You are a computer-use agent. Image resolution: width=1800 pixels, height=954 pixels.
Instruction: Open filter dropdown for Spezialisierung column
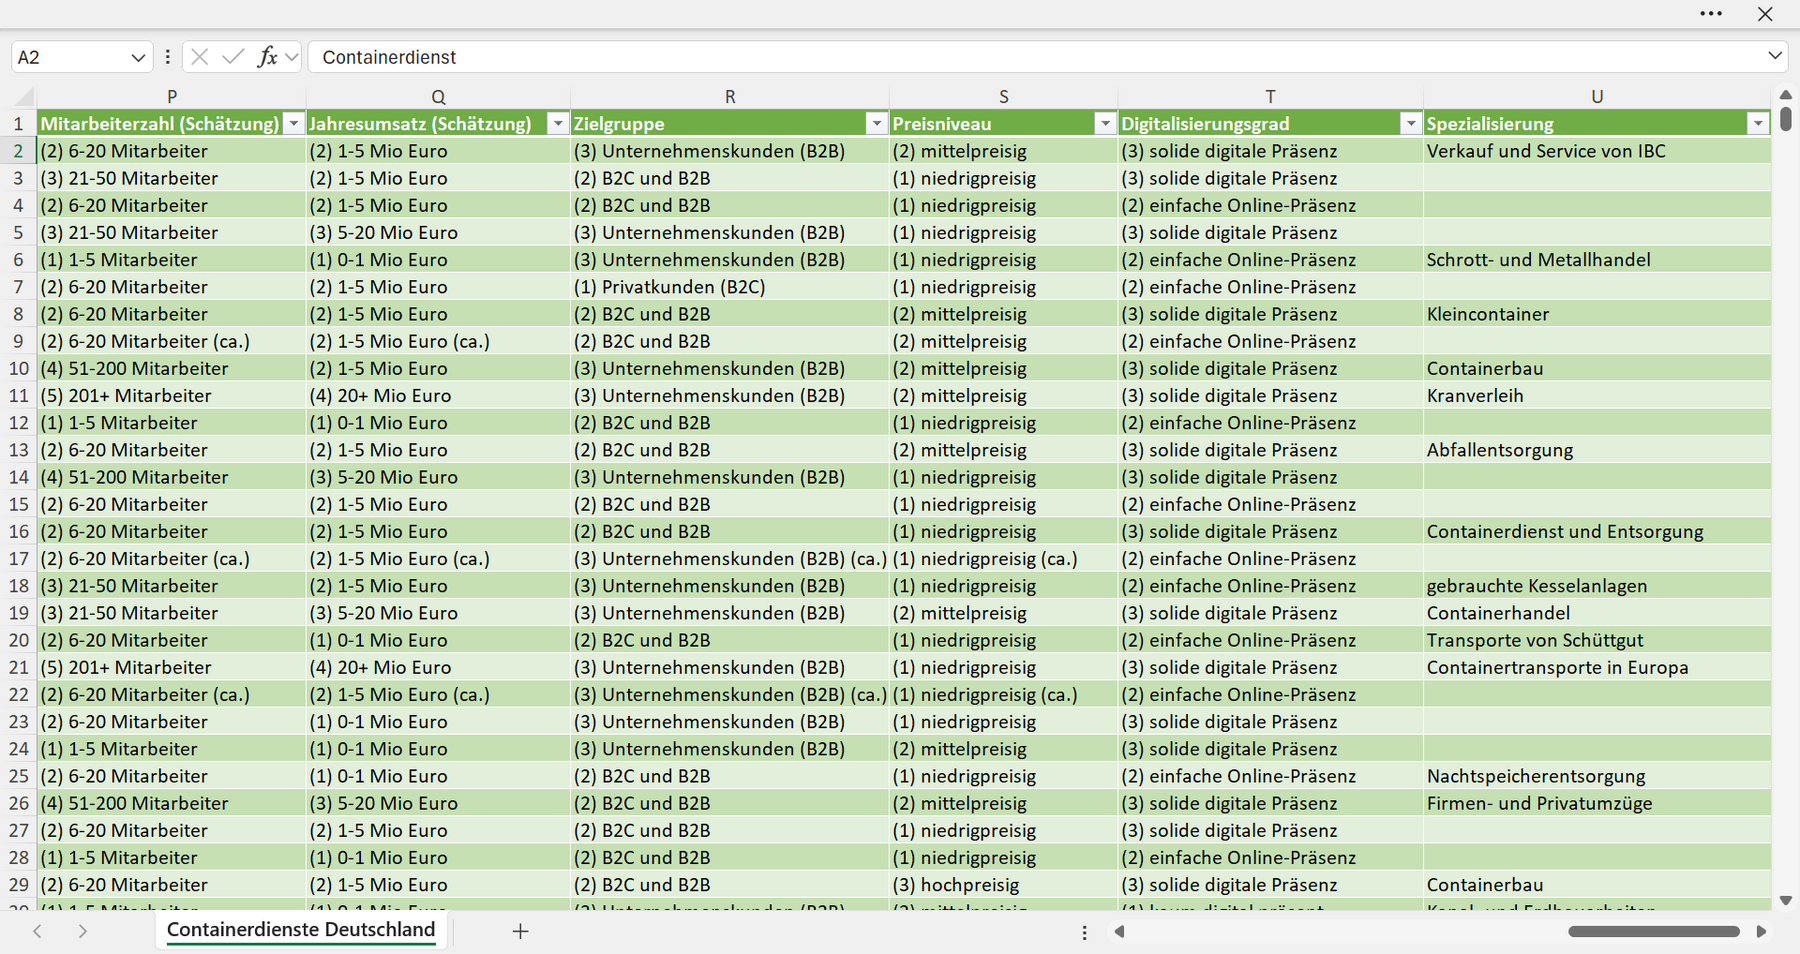point(1758,124)
